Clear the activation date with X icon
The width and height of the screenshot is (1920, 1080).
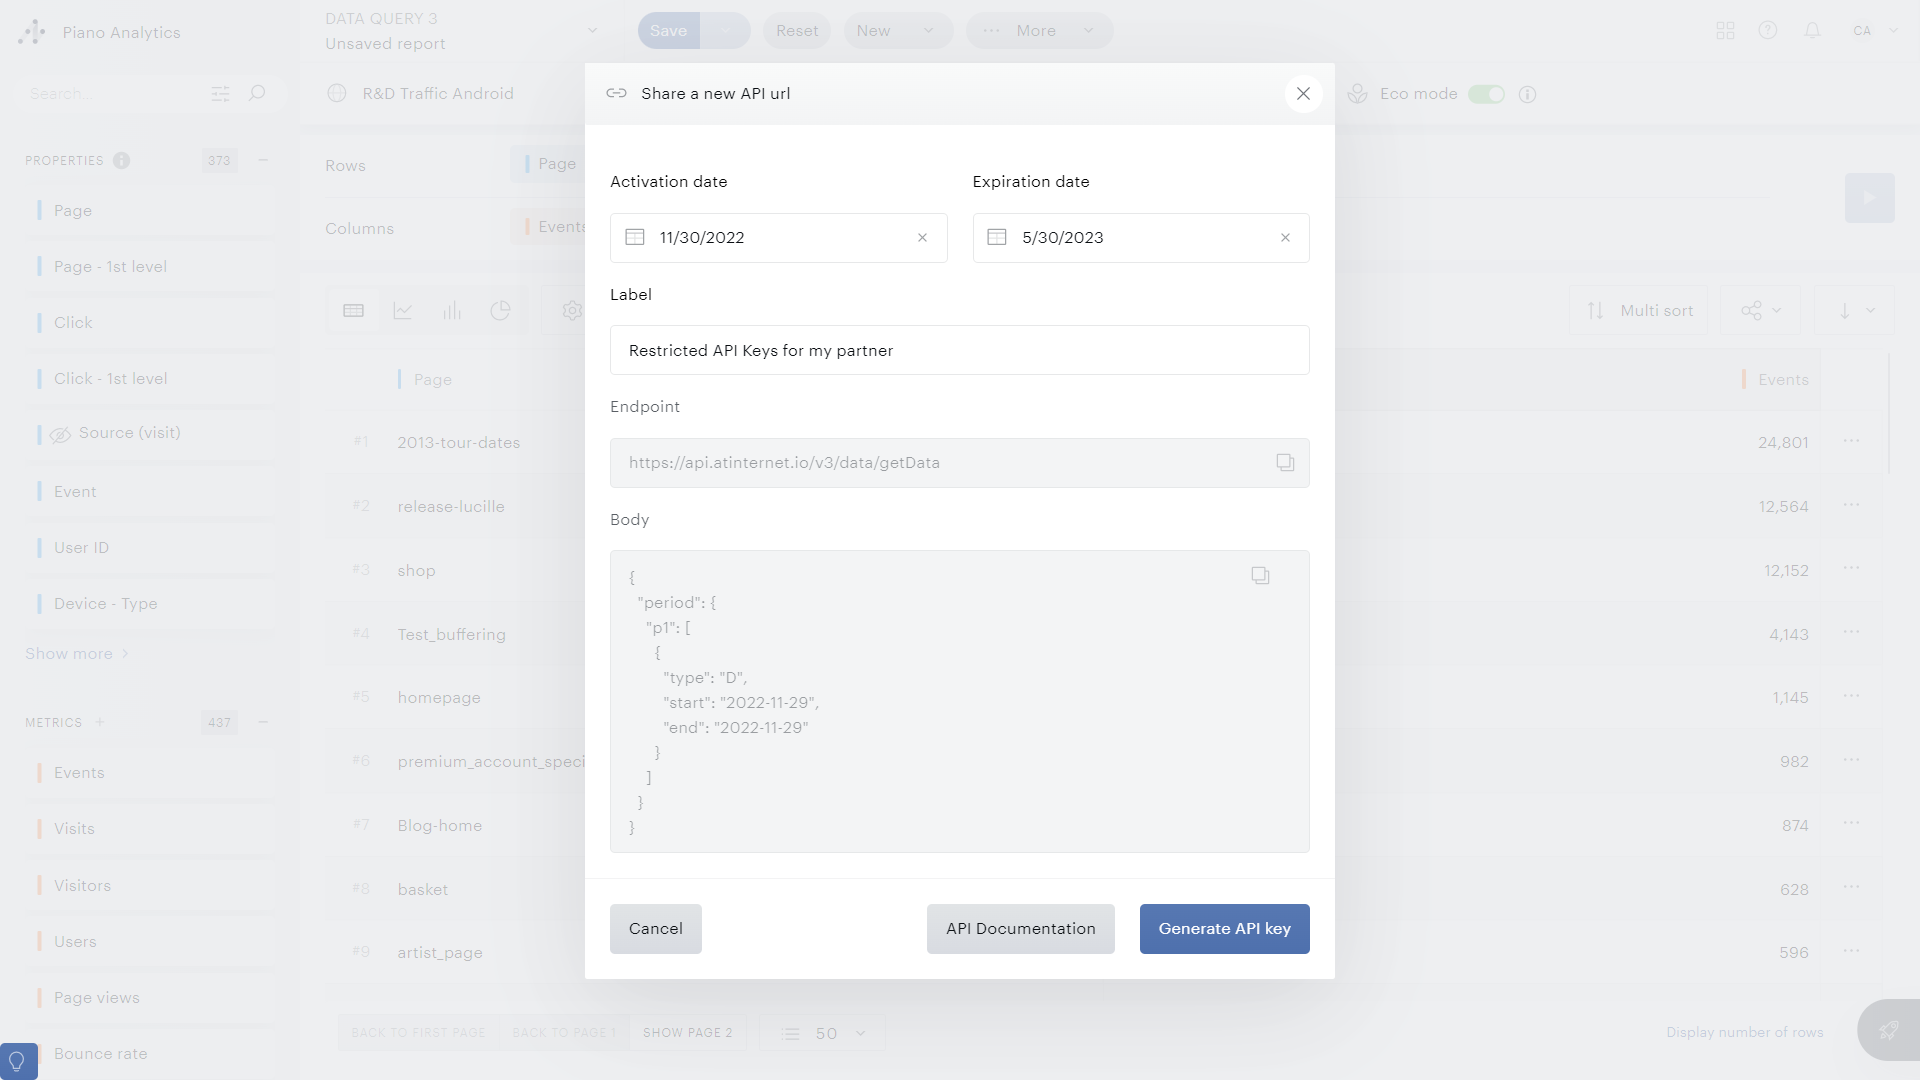(x=922, y=238)
